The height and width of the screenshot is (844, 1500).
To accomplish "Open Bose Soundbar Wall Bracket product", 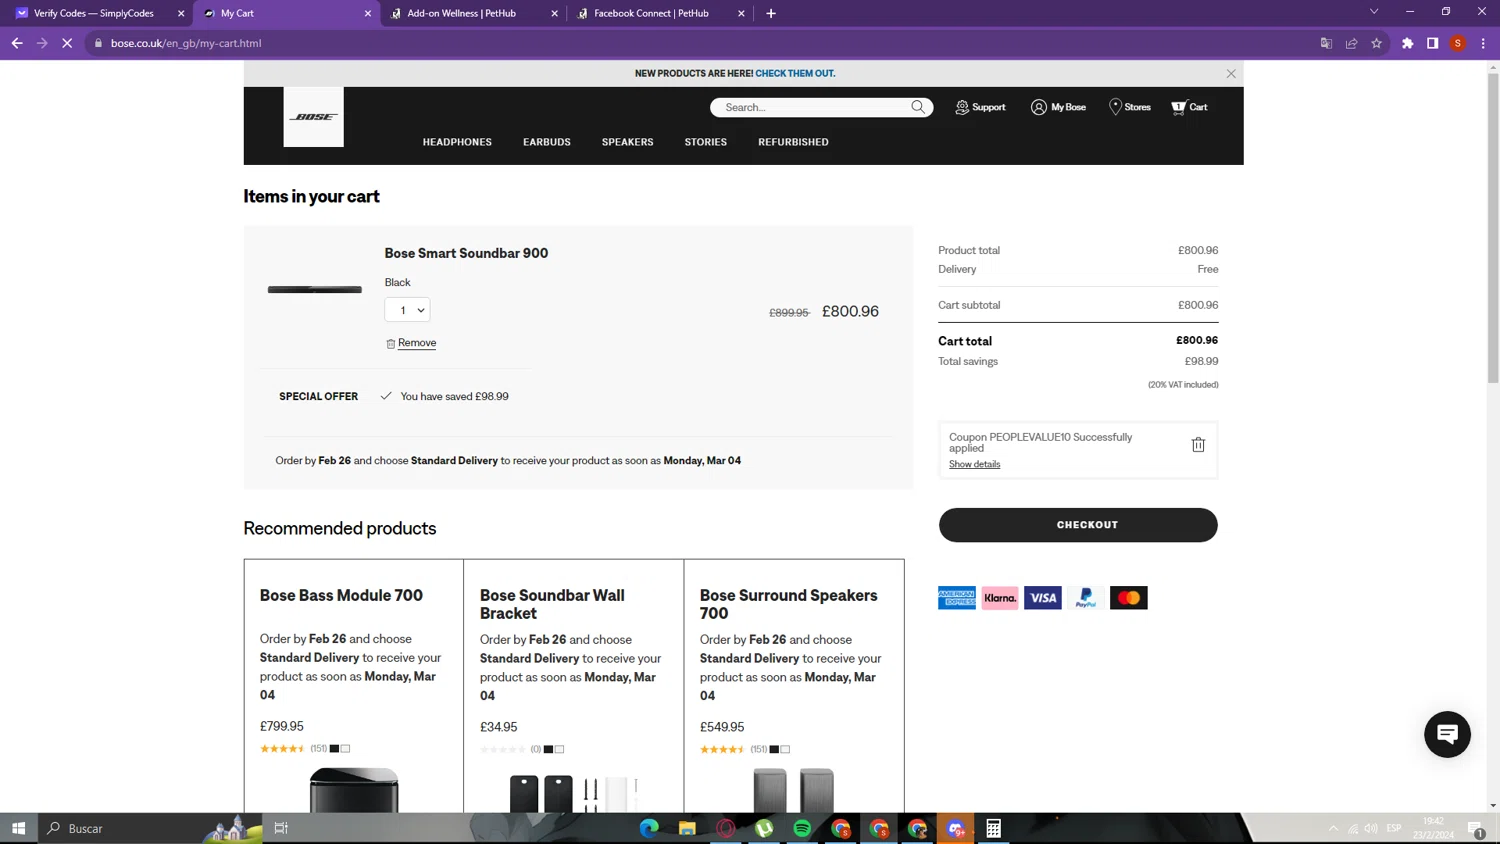I will coord(552,604).
